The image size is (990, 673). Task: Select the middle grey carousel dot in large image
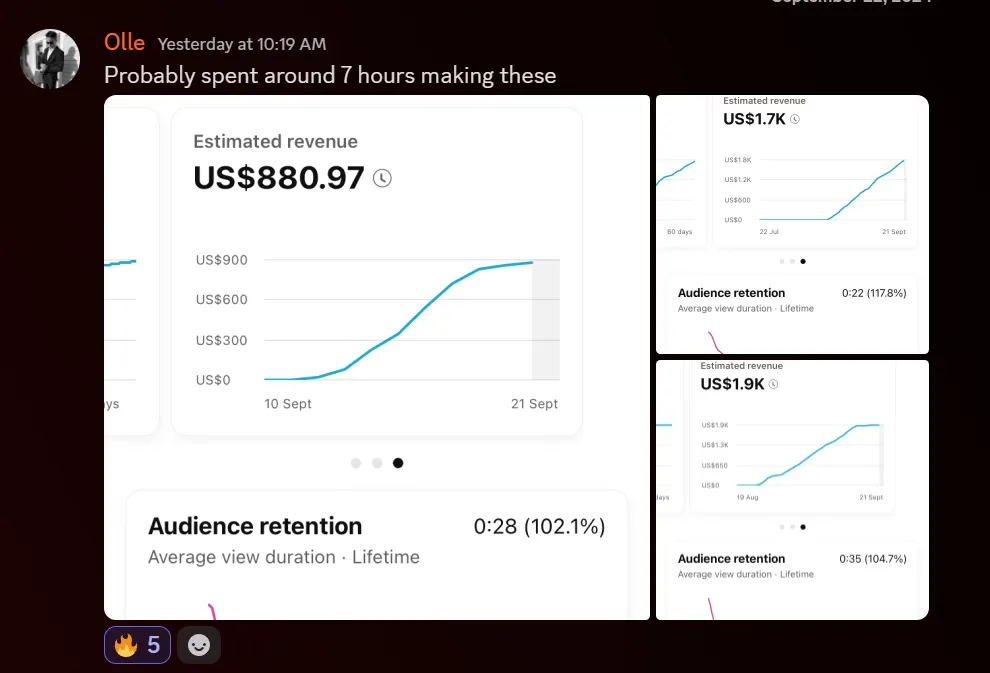pos(377,463)
